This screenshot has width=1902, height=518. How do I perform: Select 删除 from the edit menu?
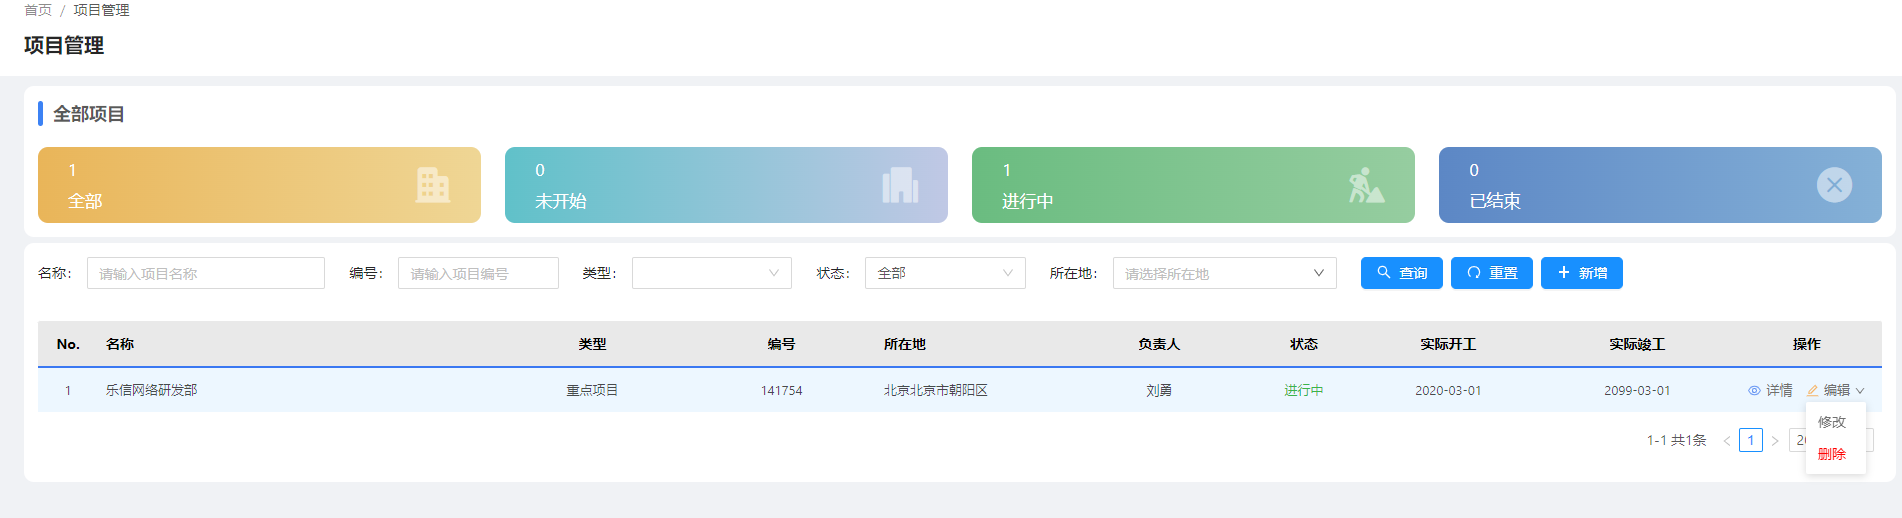click(x=1832, y=454)
